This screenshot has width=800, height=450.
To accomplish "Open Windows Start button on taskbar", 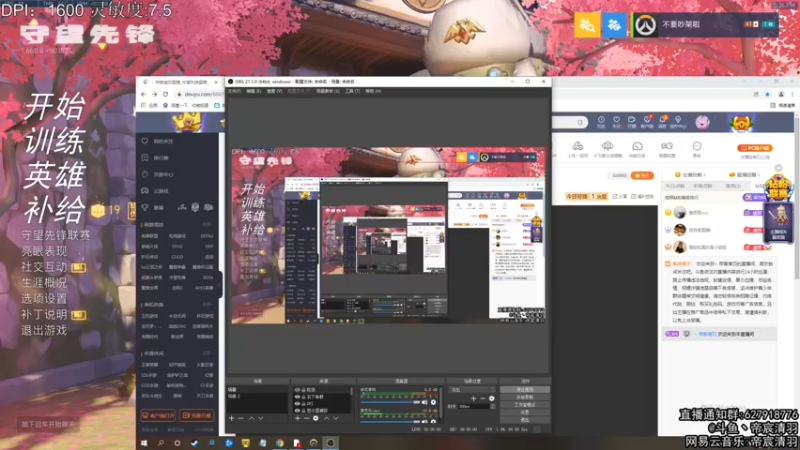I will [144, 443].
